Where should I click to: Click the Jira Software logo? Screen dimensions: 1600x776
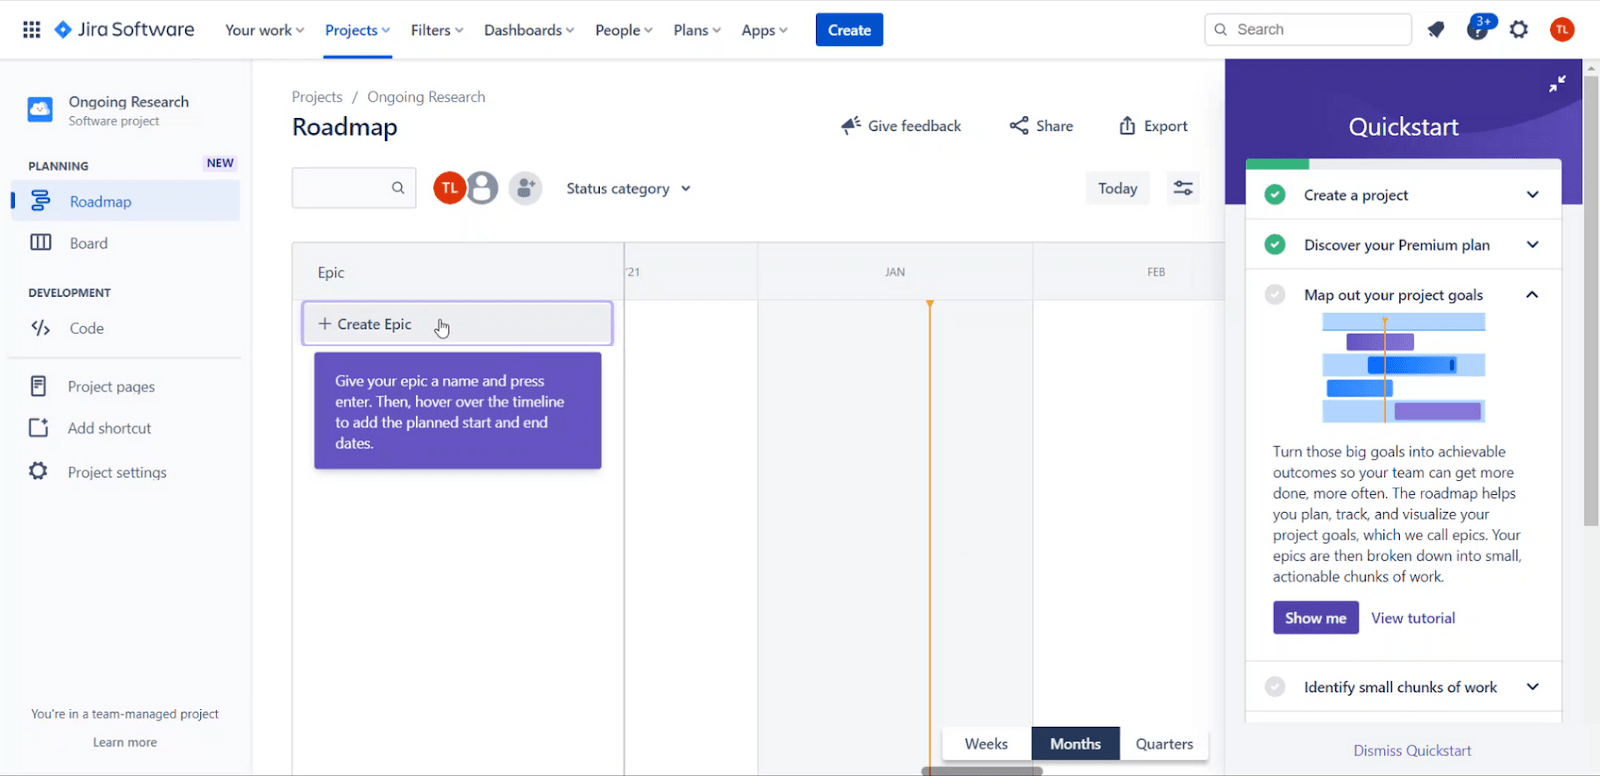(x=125, y=30)
